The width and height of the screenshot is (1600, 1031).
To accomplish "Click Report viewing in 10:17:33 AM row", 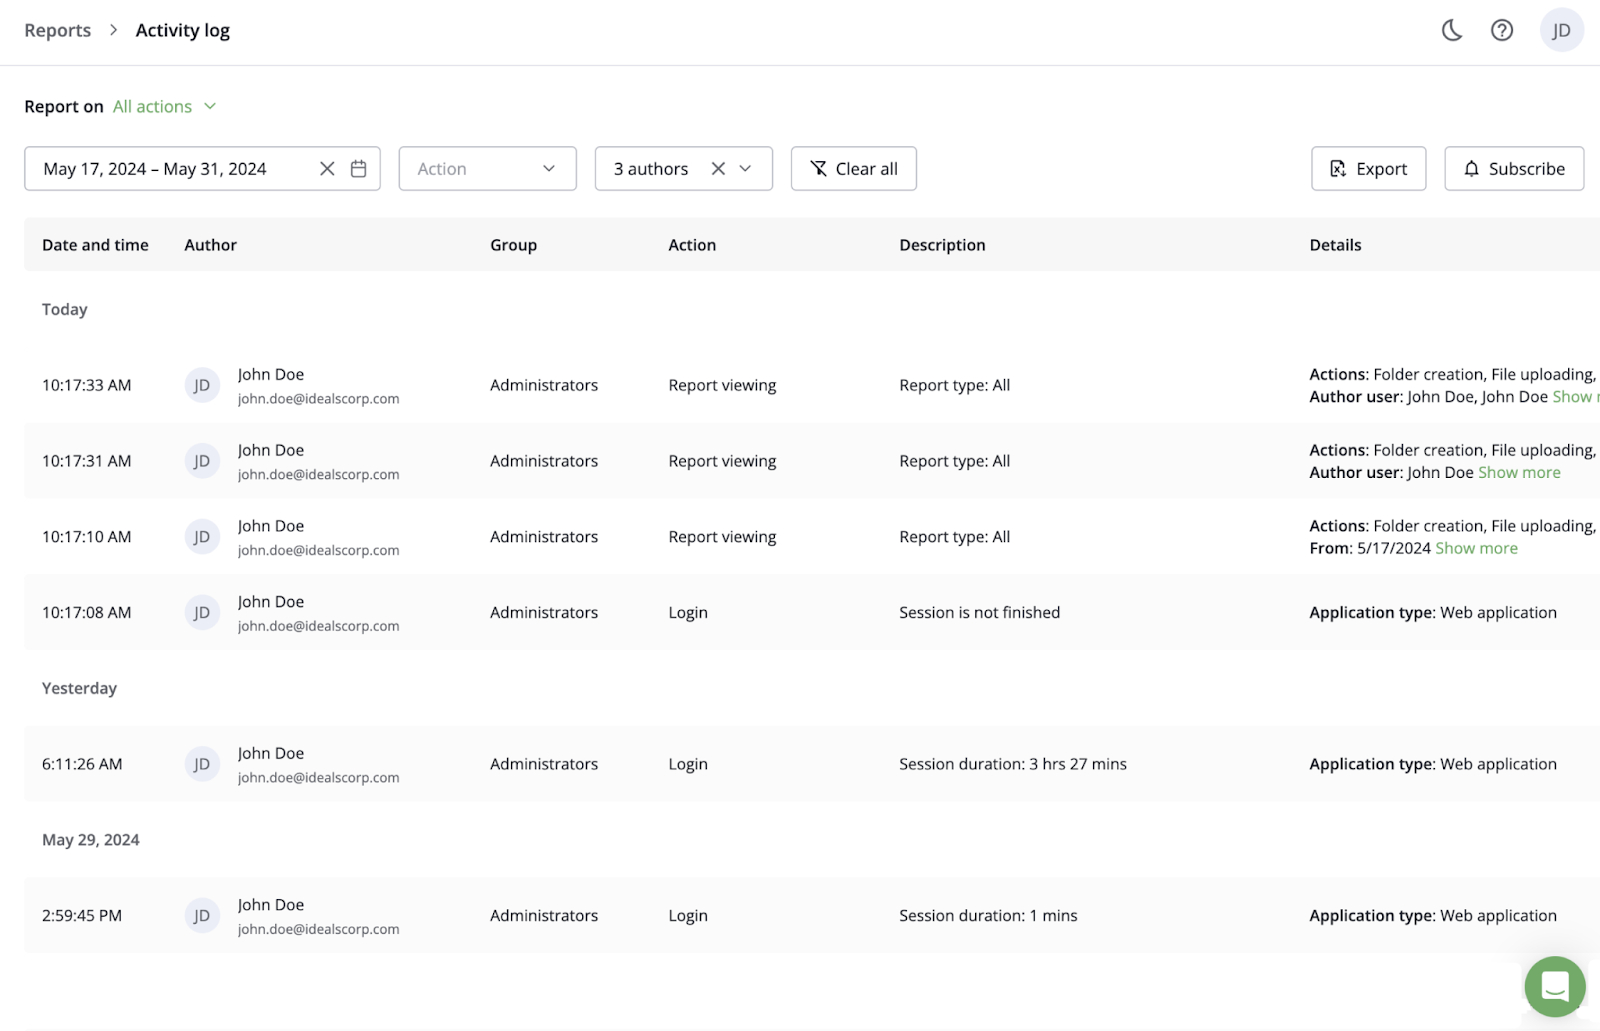I will tap(722, 385).
